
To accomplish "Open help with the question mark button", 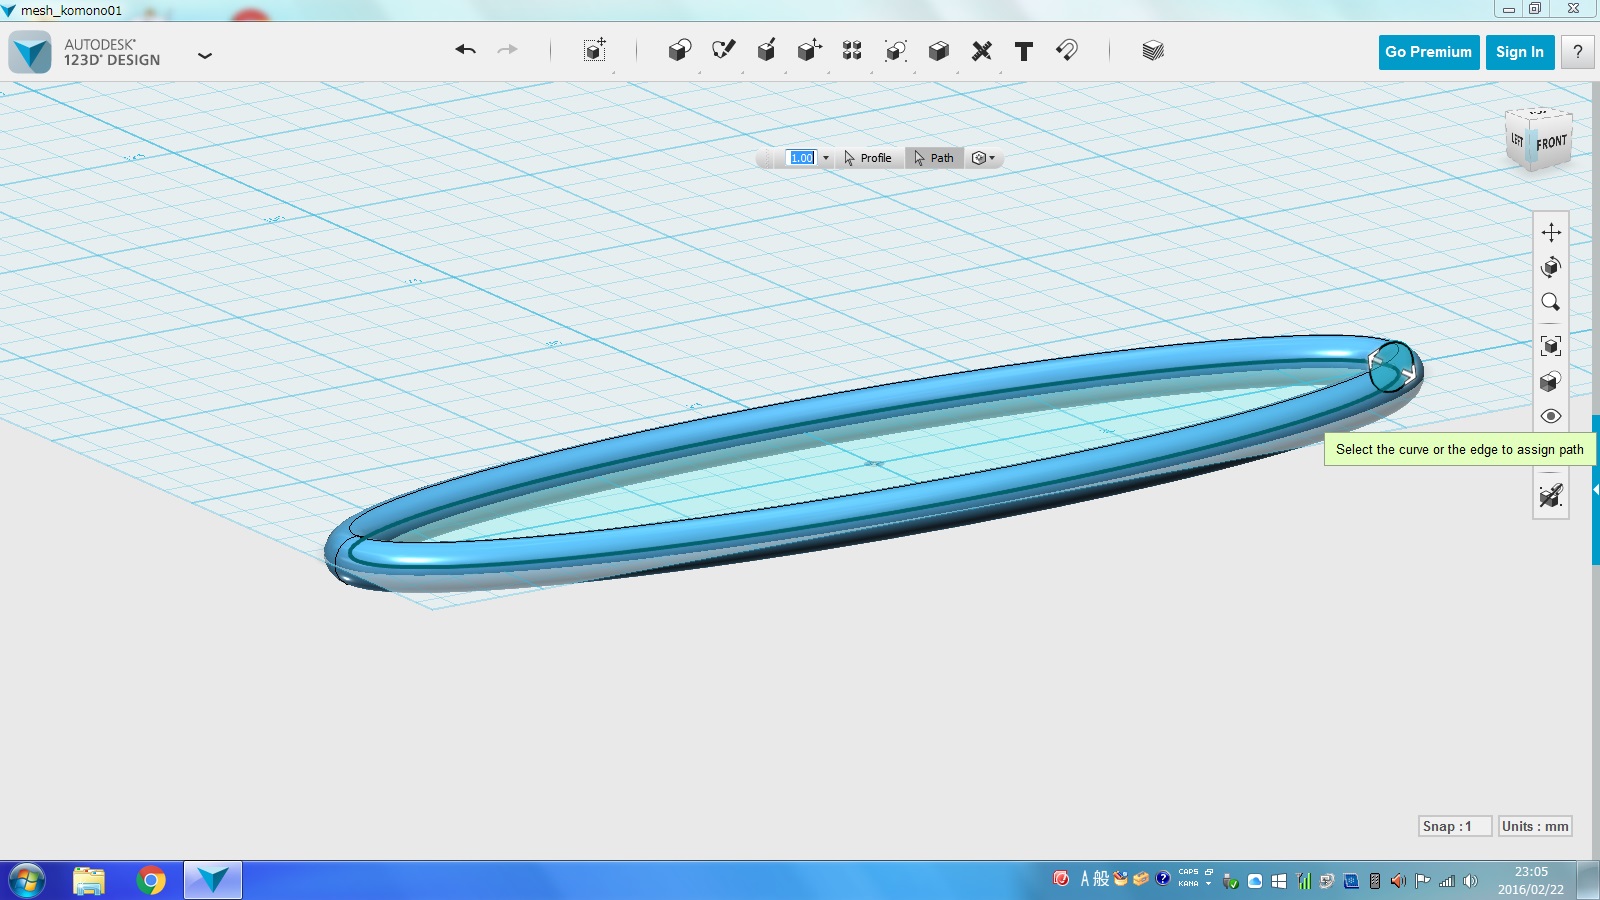I will [x=1578, y=52].
